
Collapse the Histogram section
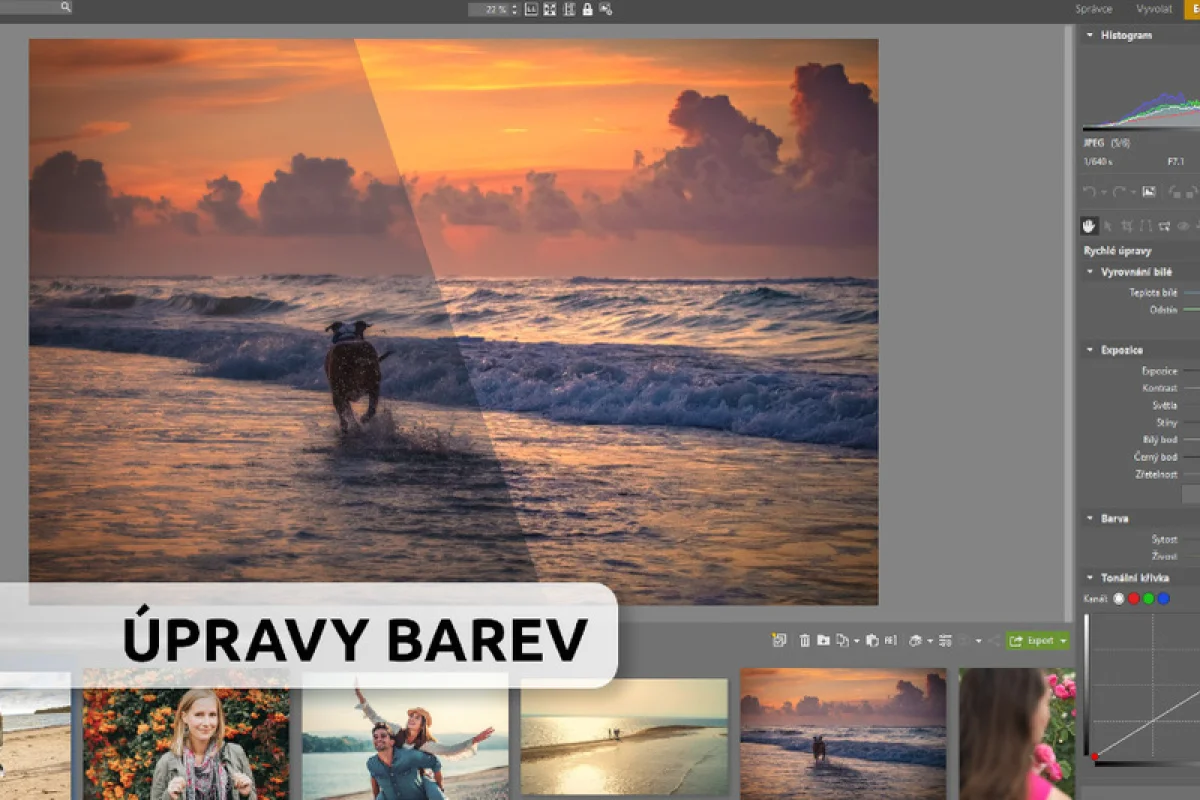tap(1089, 35)
